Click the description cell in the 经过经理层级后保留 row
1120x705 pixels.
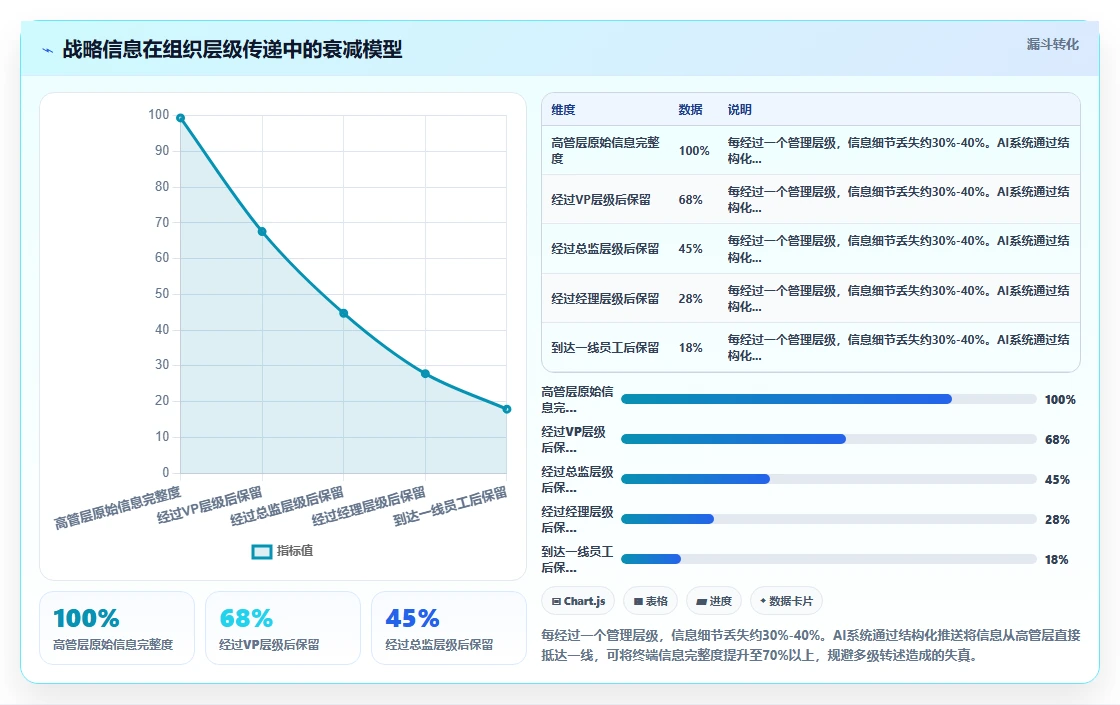[899, 299]
